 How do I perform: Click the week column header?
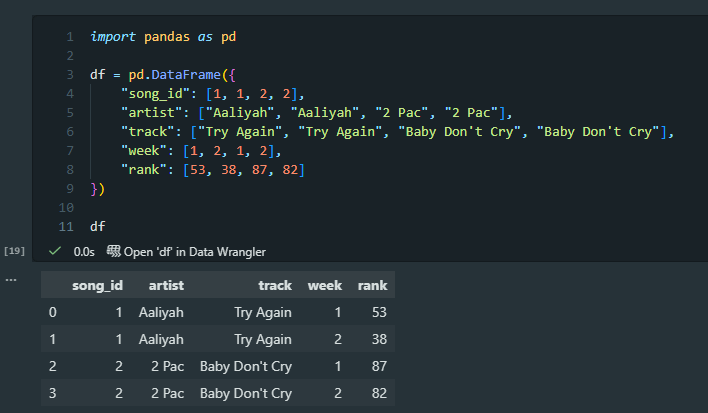point(324,286)
